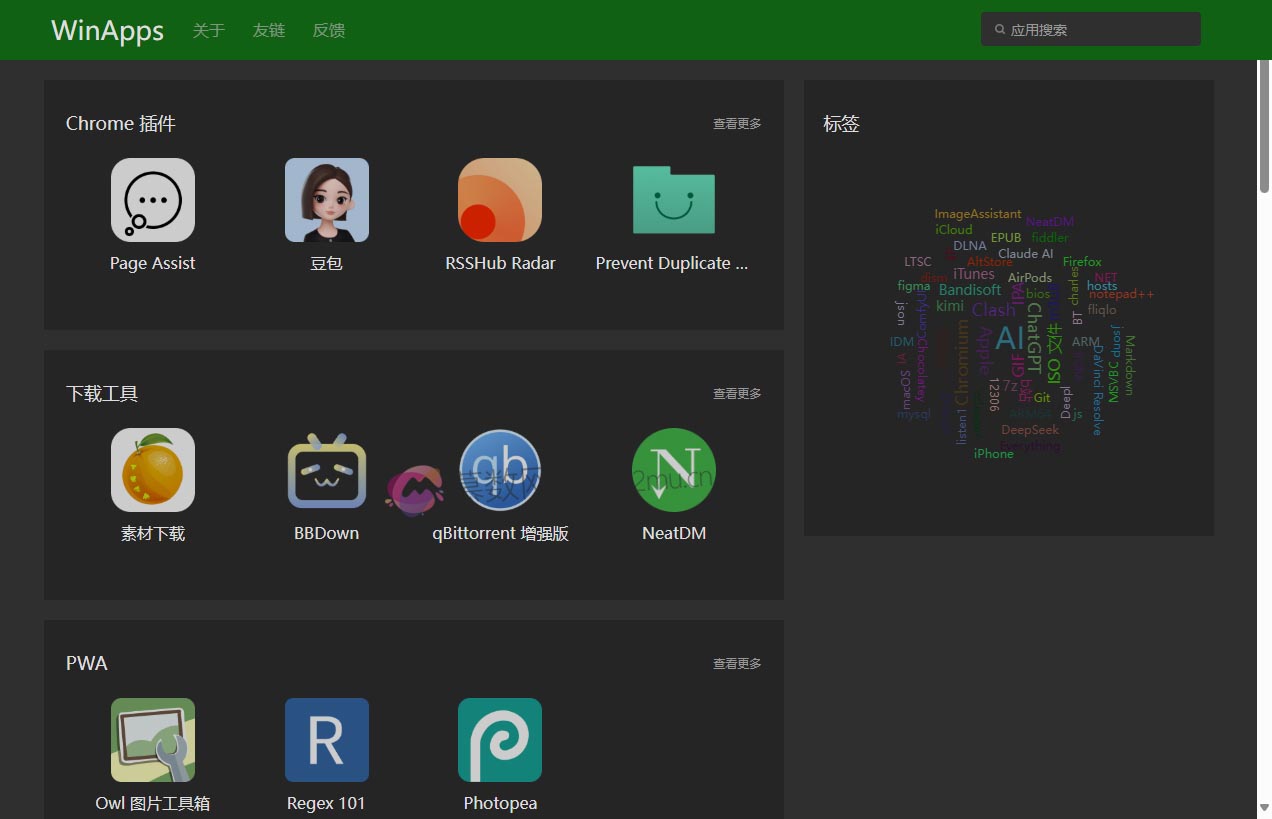Go to the 友链 navigation item
Screen dimensions: 1272x819
click(x=268, y=31)
